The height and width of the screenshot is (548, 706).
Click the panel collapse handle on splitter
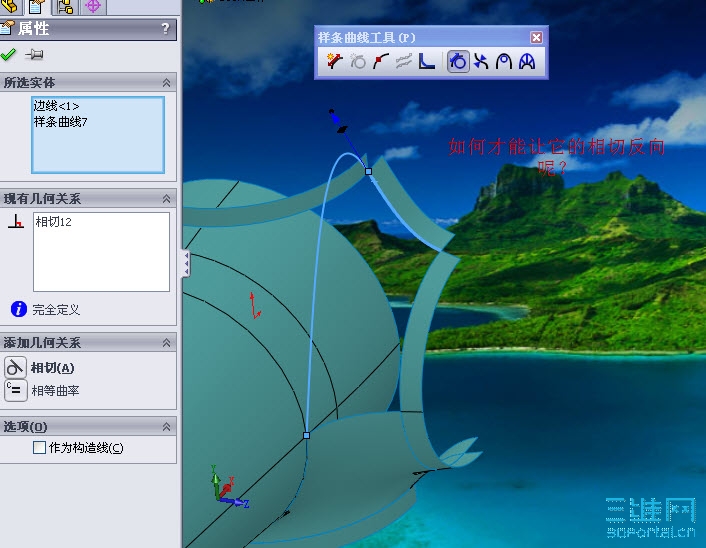(x=186, y=263)
